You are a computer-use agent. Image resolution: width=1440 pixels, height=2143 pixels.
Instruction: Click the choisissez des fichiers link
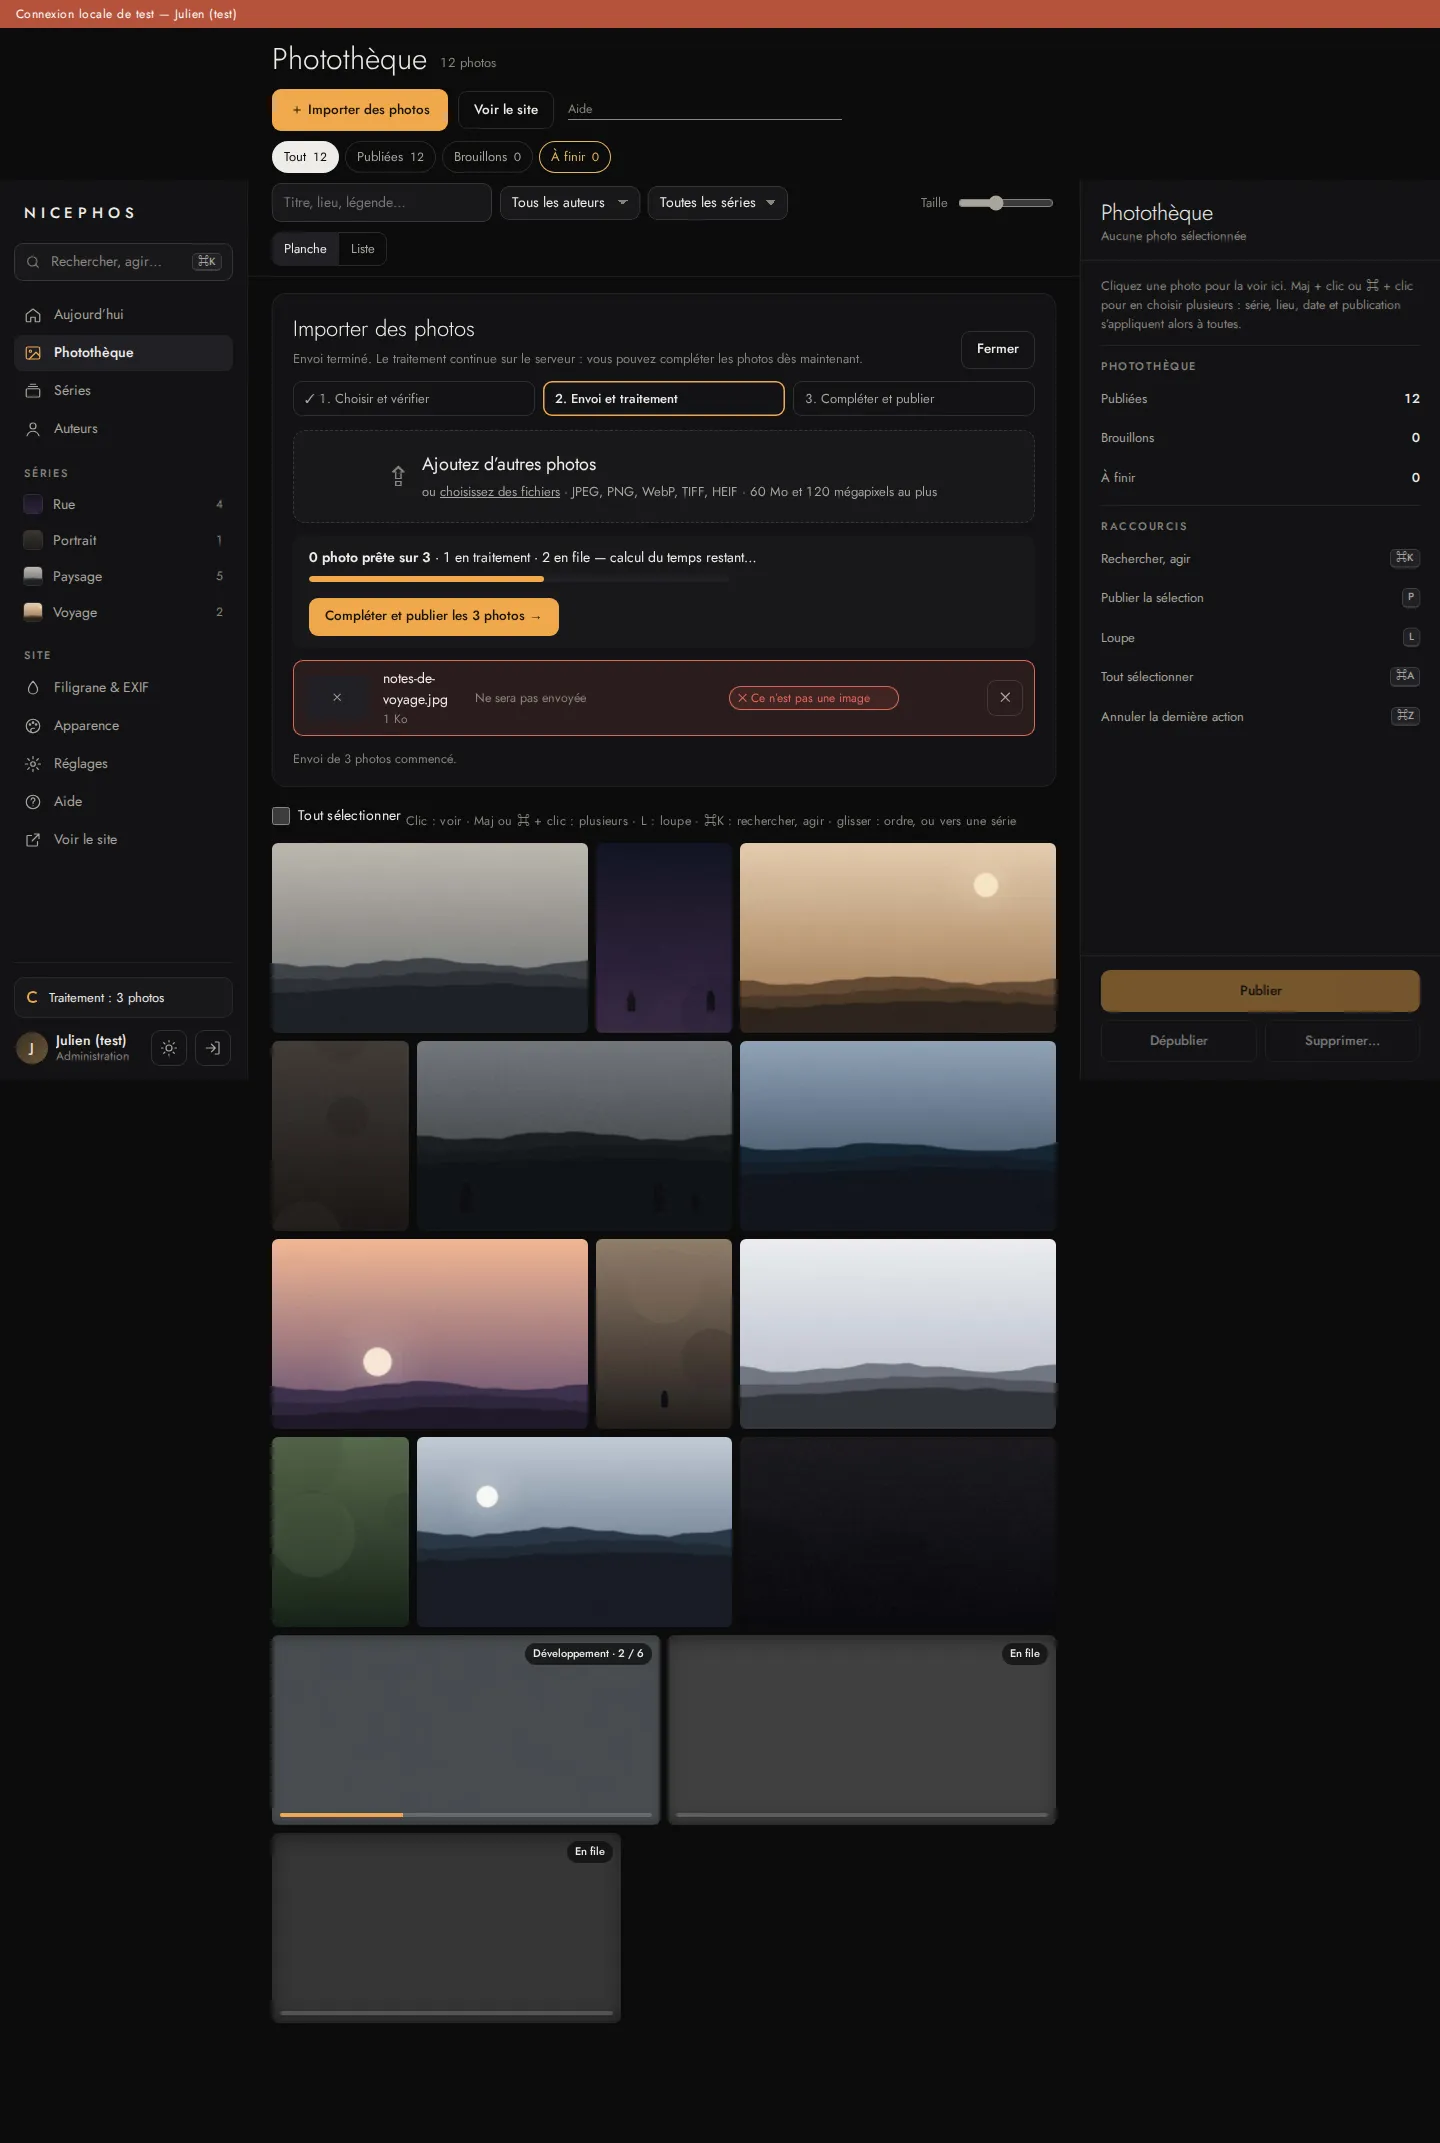pyautogui.click(x=500, y=492)
